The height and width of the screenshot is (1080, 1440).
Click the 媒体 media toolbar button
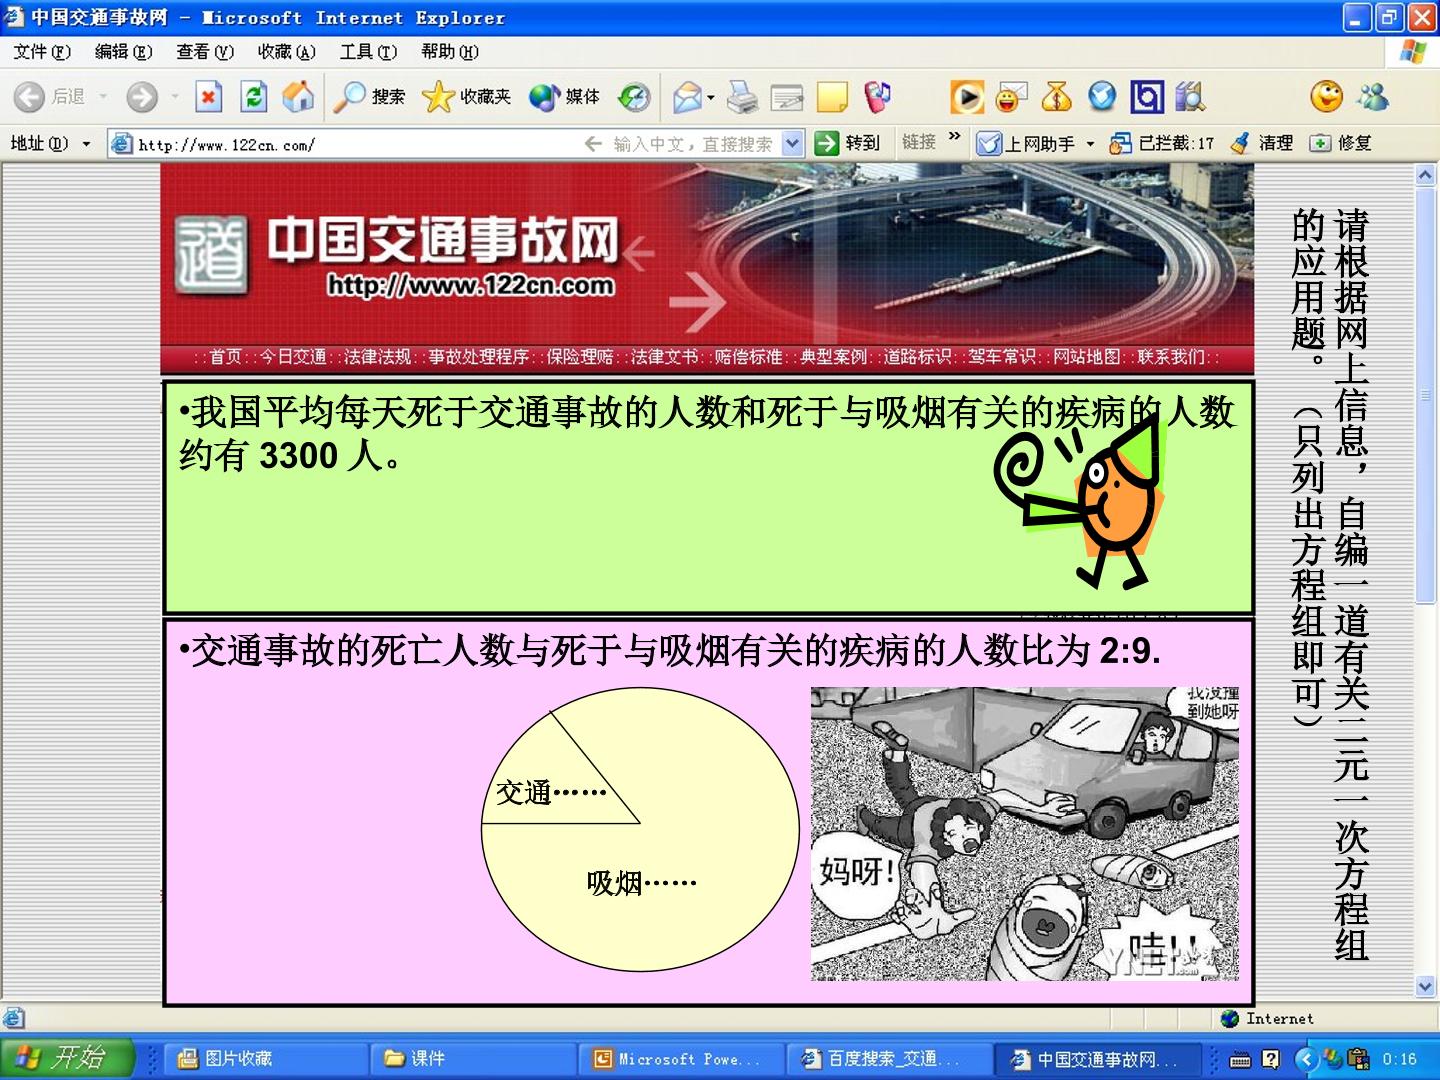click(565, 96)
